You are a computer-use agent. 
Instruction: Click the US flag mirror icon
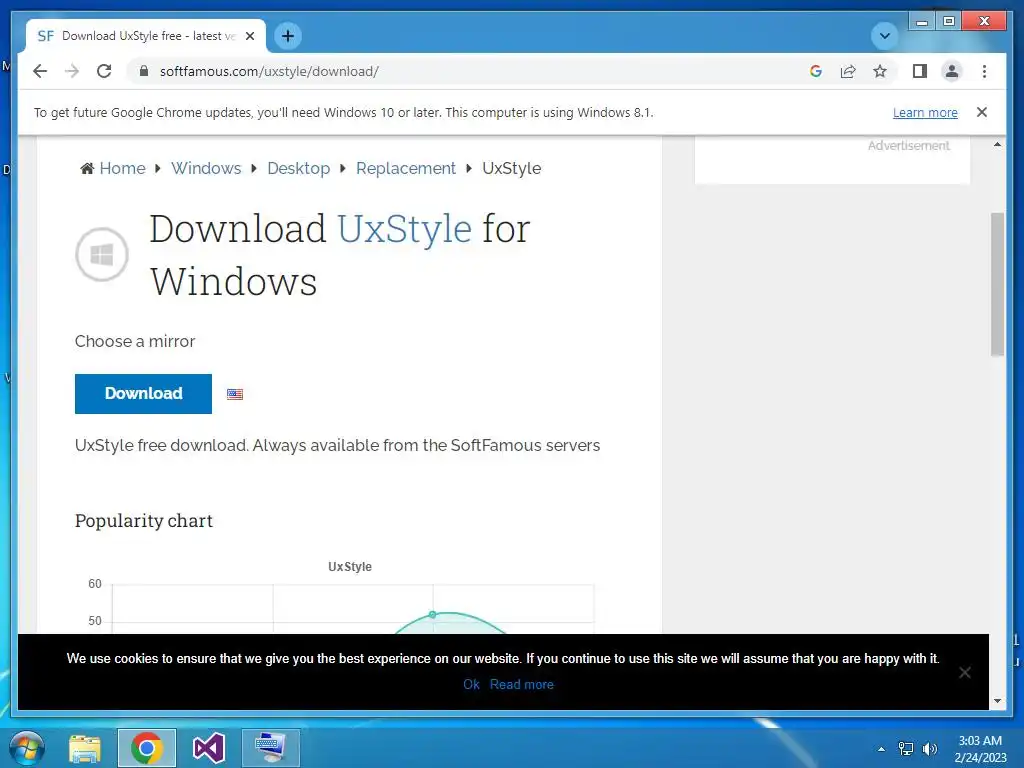[234, 394]
